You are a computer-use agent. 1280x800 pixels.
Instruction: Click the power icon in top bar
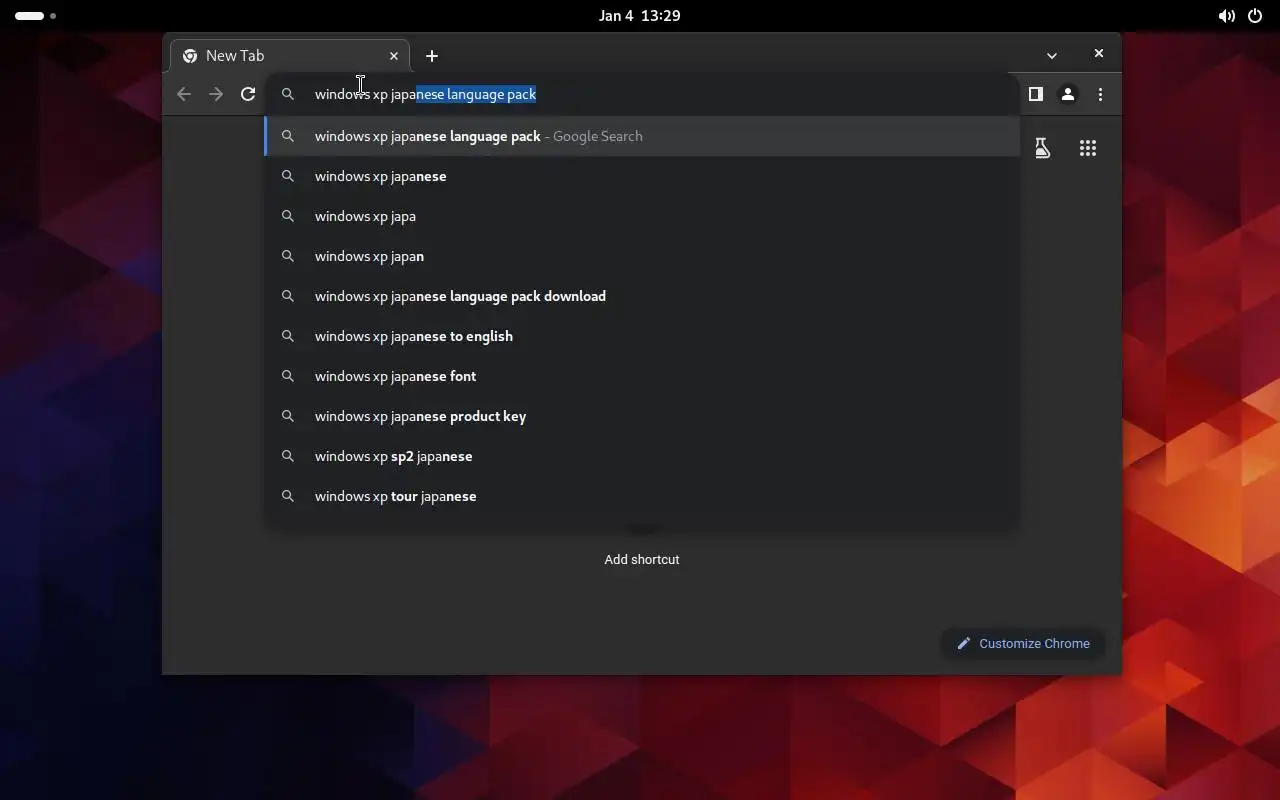pos(1256,16)
